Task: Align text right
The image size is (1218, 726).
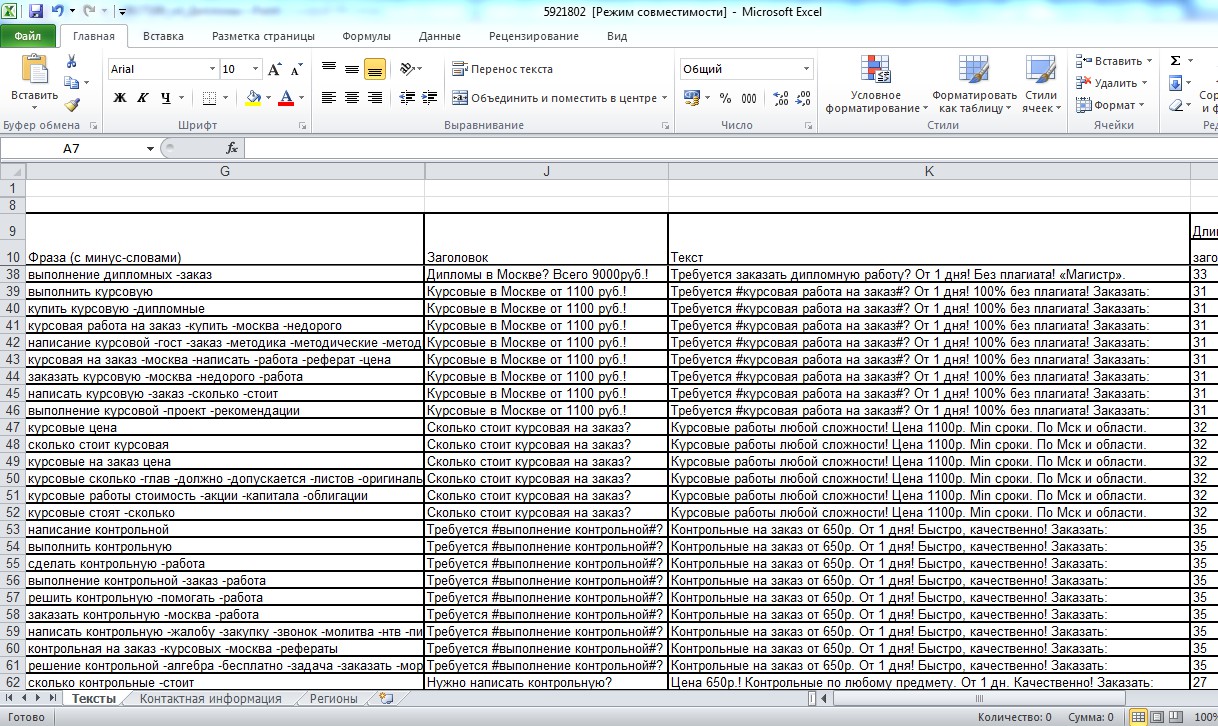Action: (375, 98)
